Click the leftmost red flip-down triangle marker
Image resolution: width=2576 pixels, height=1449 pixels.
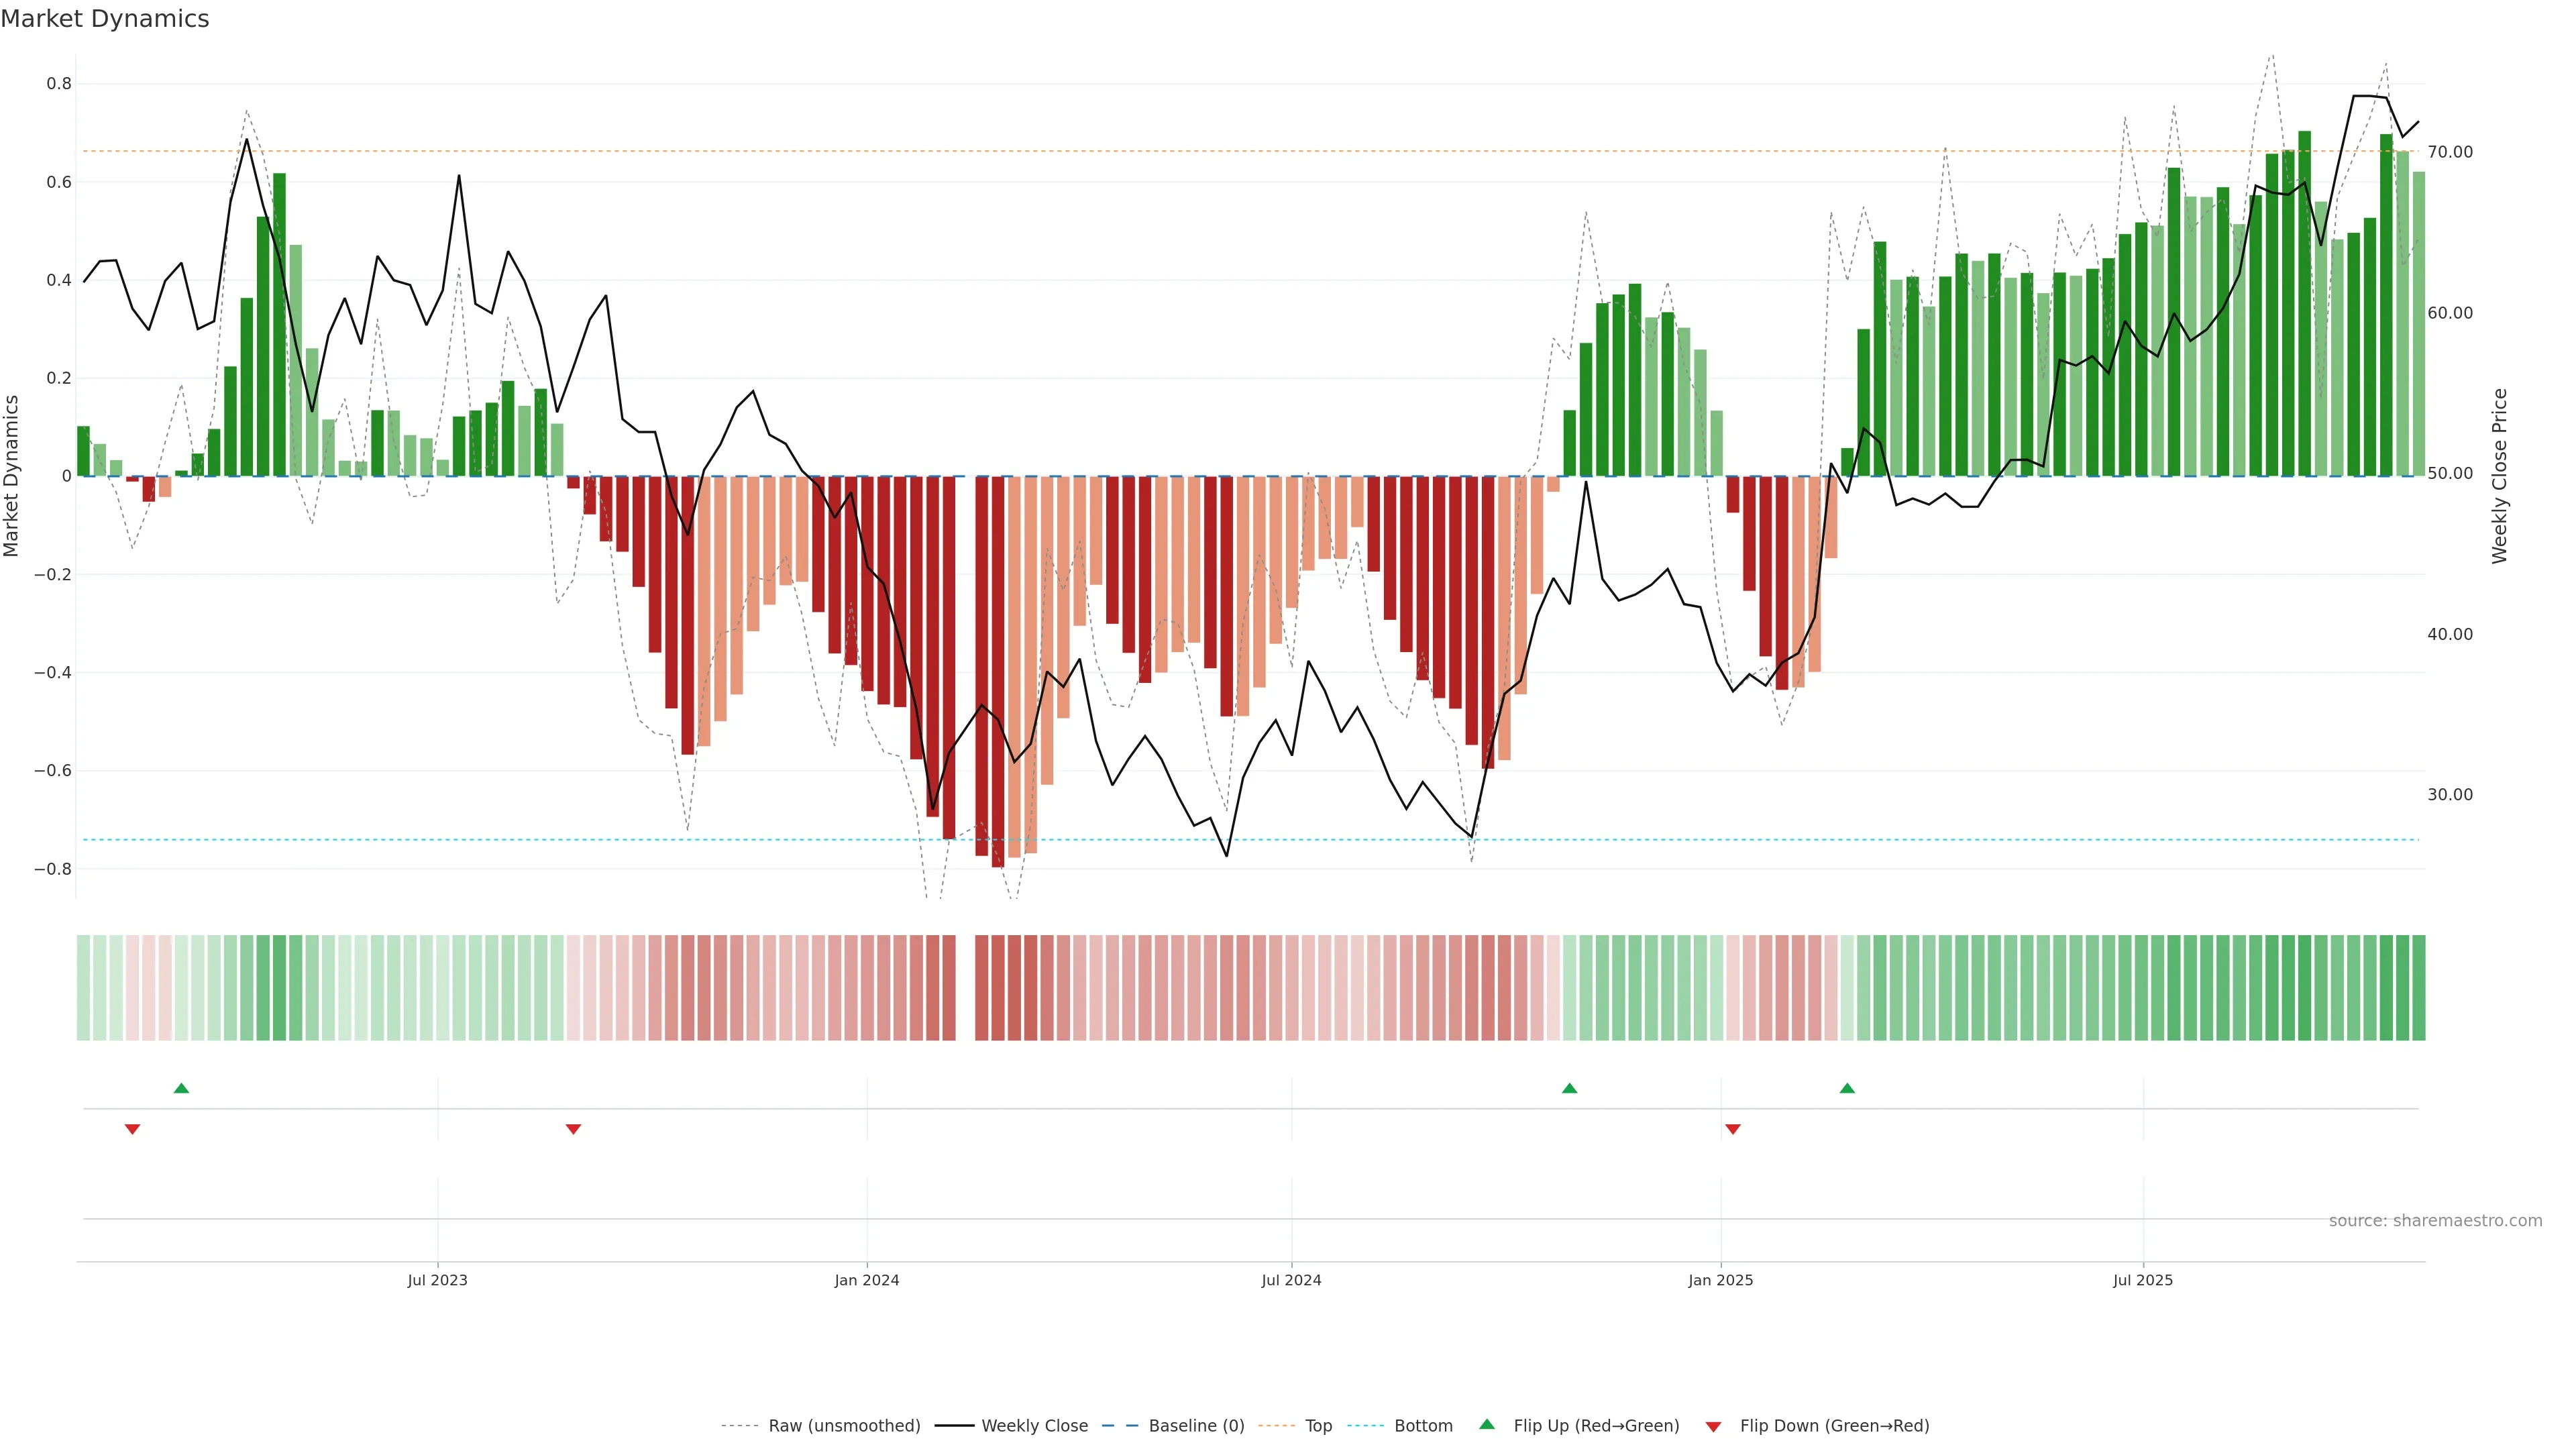132,1129
